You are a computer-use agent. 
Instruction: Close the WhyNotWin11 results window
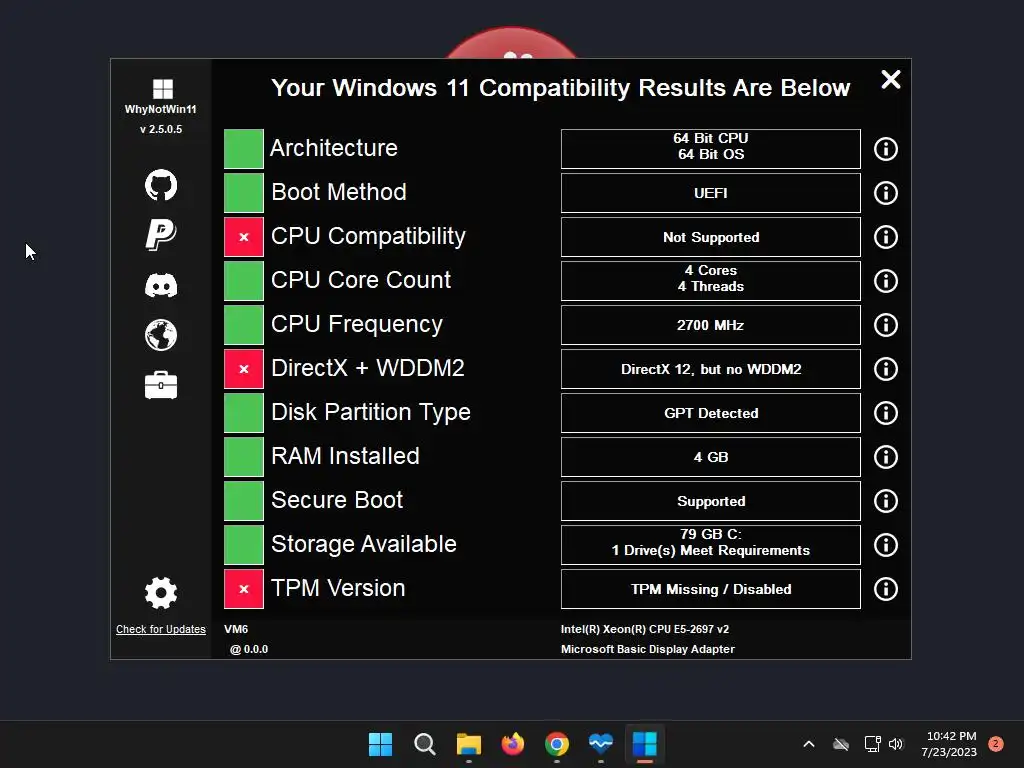(891, 80)
